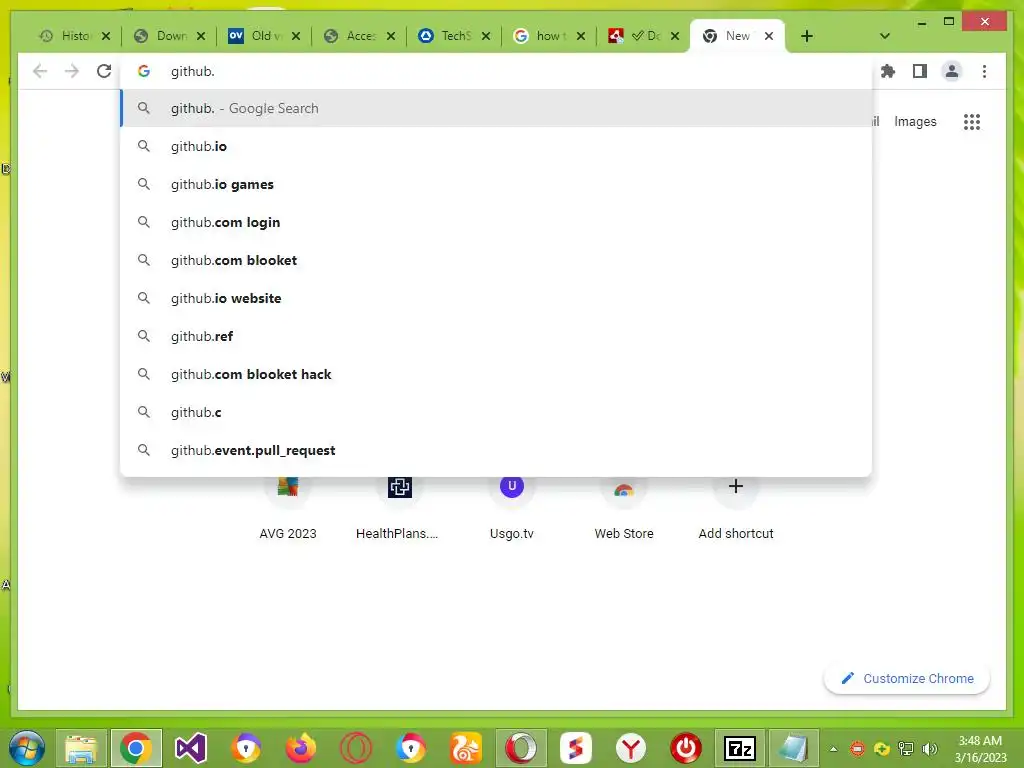Select github.com blooket hack suggestion
The width and height of the screenshot is (1024, 768).
click(496, 374)
